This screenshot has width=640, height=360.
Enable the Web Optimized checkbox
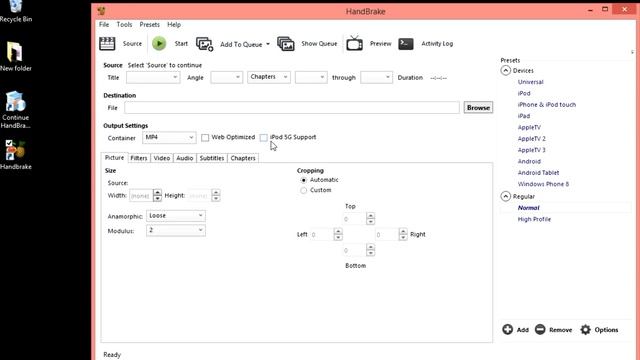tap(205, 138)
